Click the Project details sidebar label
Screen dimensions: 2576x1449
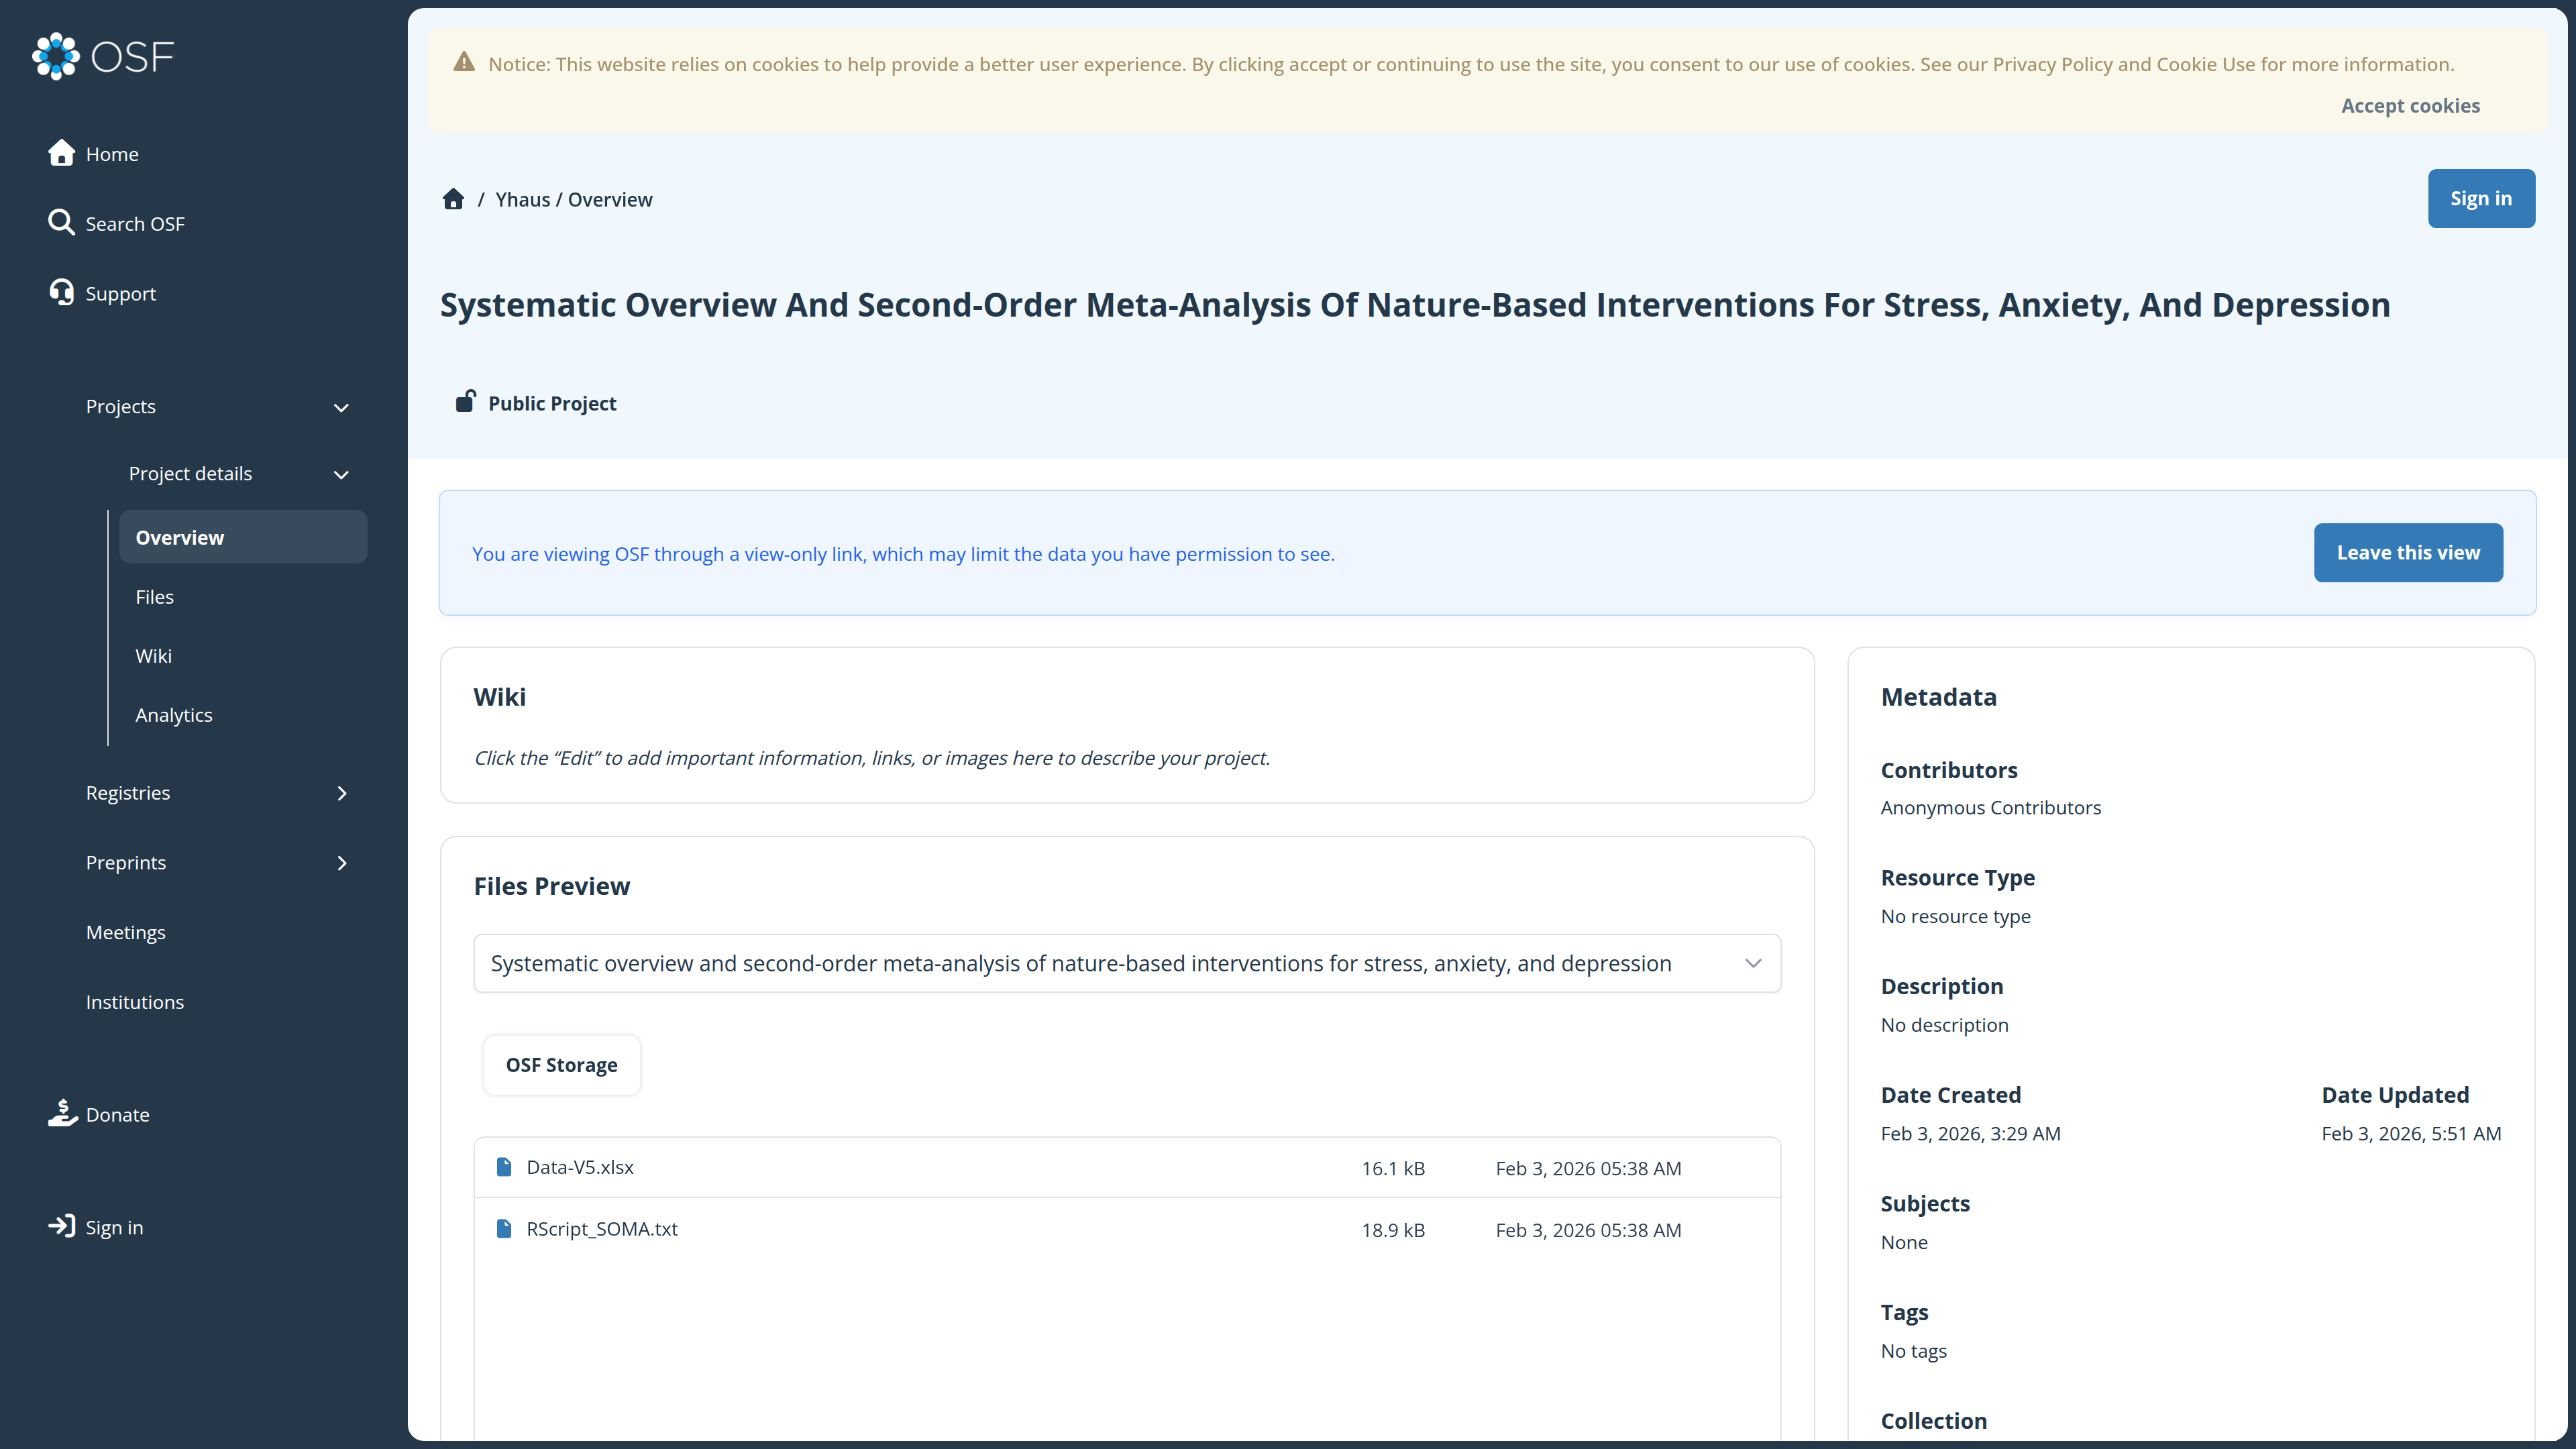pos(190,474)
